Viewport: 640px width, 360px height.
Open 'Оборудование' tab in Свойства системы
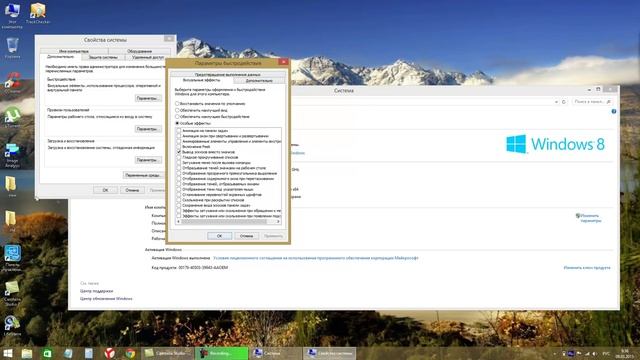point(140,51)
